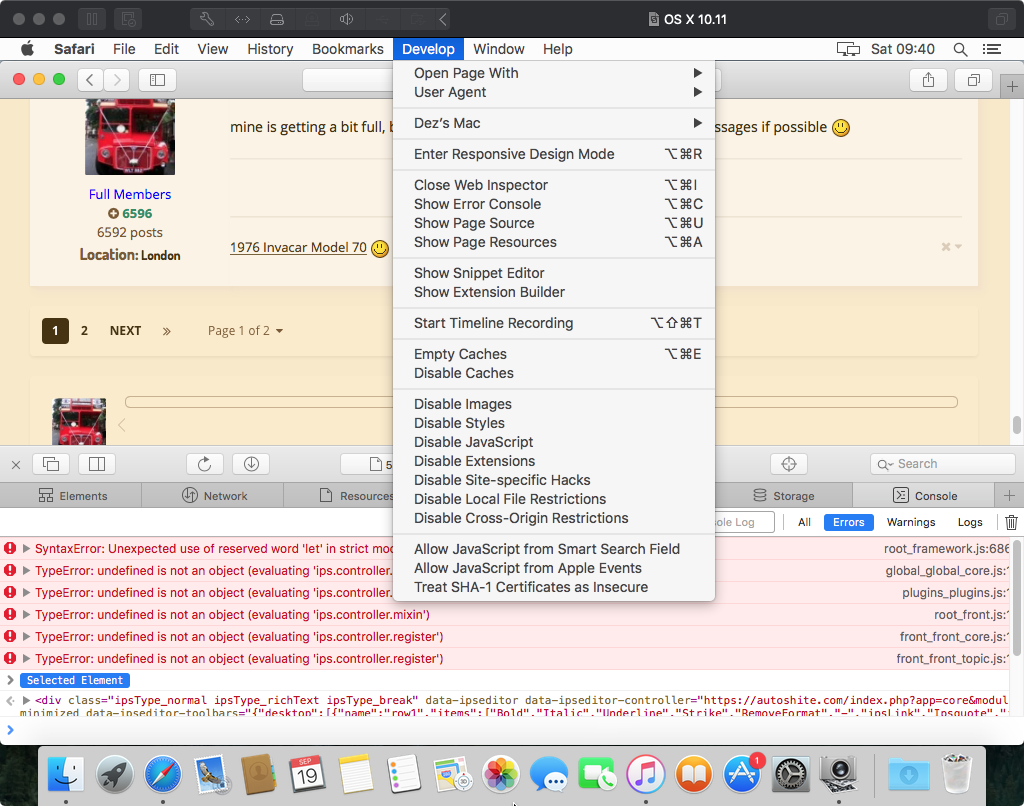This screenshot has height=806, width=1024.
Task: Clear console with trash can icon
Action: click(x=1011, y=522)
